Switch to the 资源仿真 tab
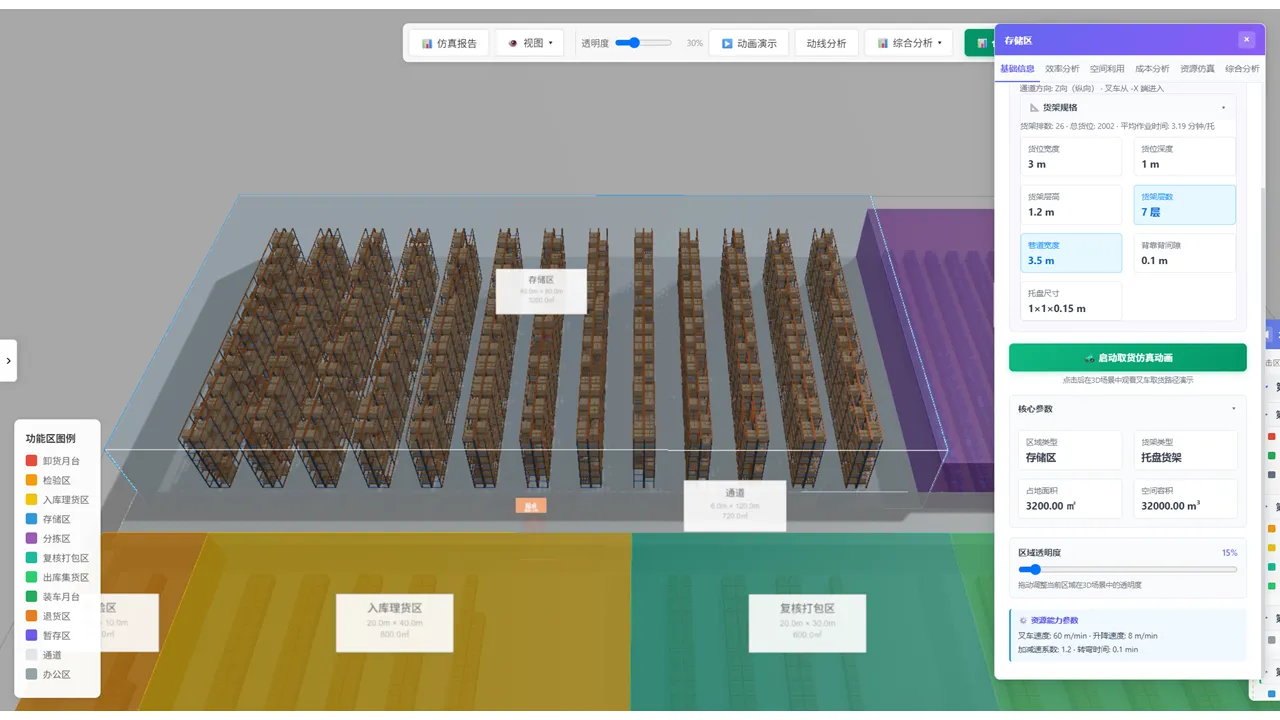 click(1197, 69)
